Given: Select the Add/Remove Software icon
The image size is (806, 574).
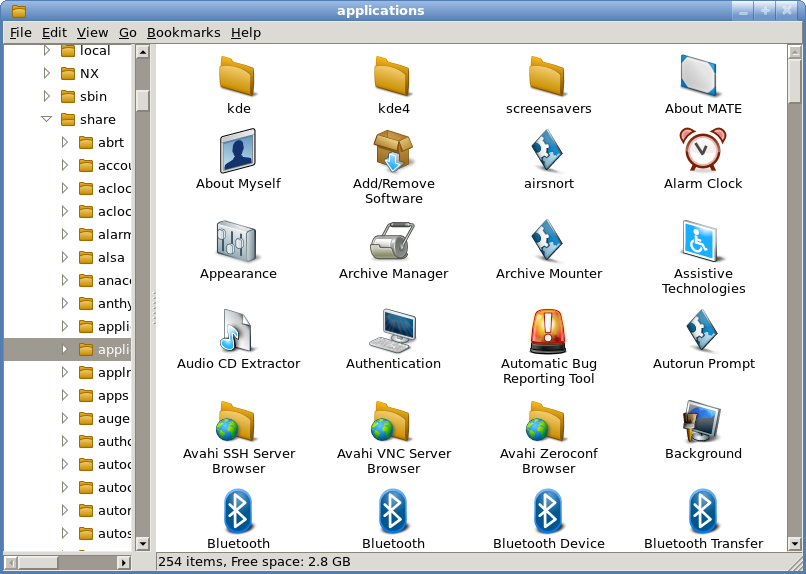Looking at the screenshot, I should (x=393, y=151).
